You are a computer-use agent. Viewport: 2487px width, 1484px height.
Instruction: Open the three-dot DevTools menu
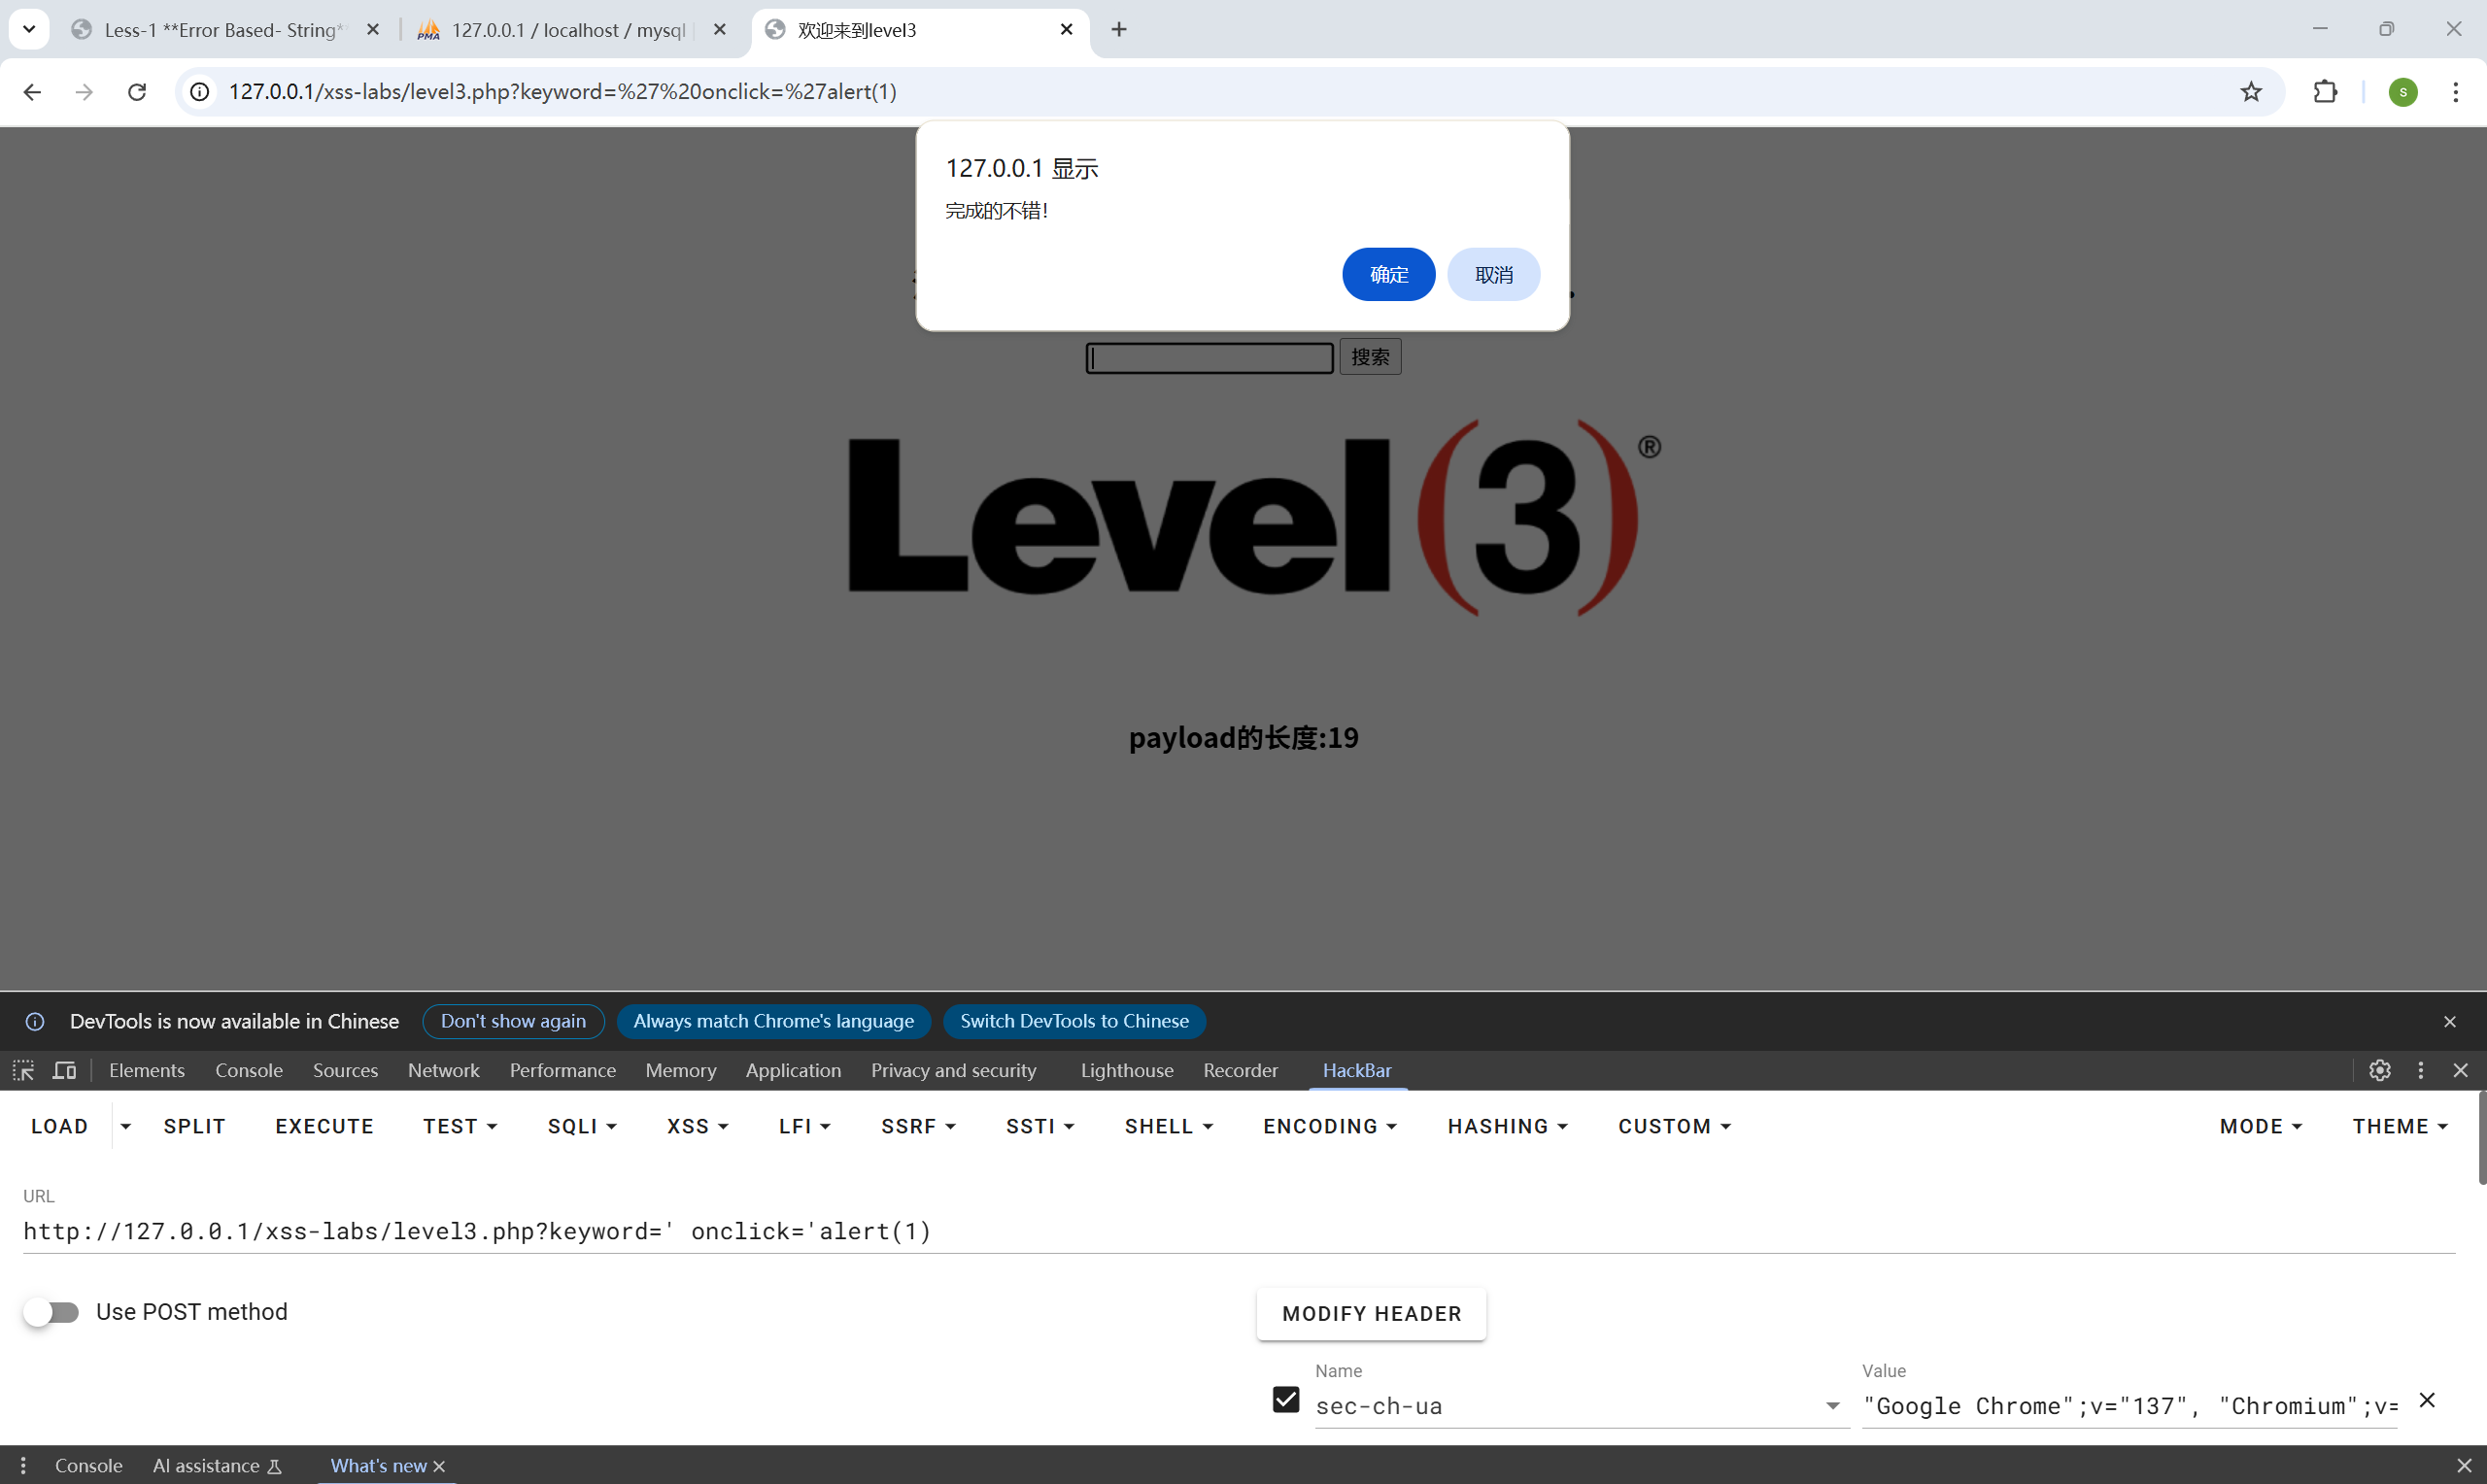pyautogui.click(x=2421, y=1070)
